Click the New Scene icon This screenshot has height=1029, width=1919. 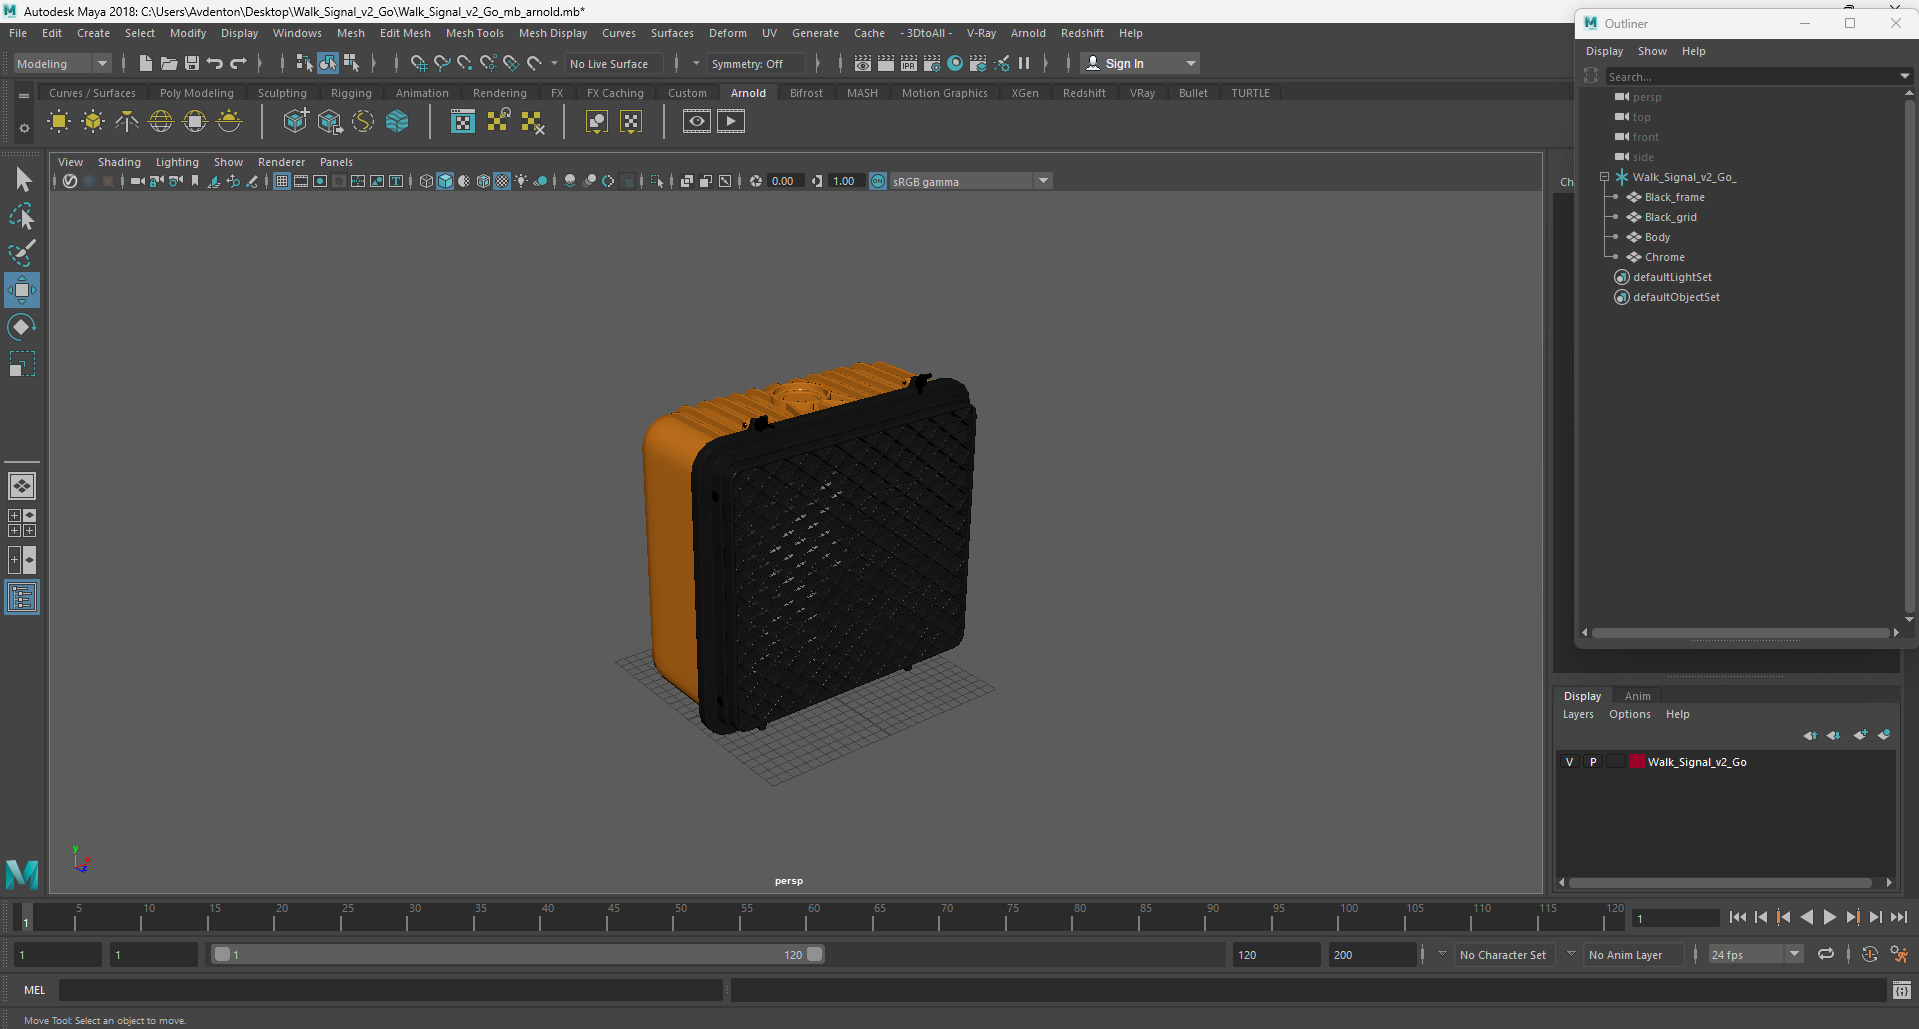(x=145, y=63)
